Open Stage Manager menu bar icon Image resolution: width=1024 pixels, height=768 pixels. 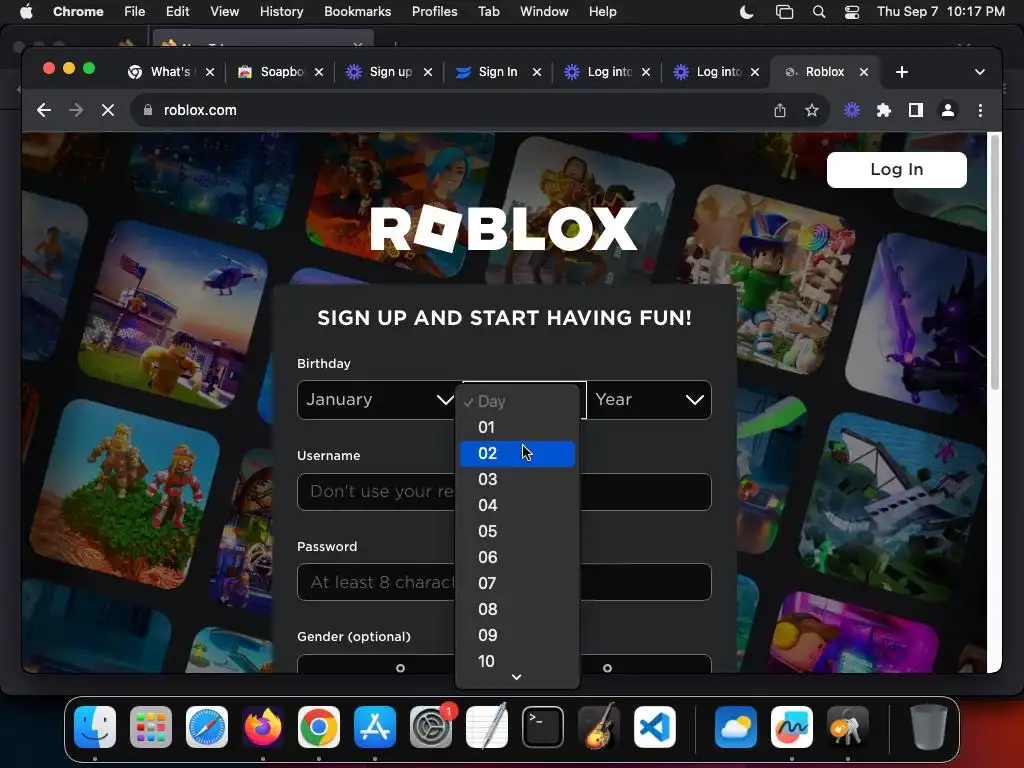784,11
